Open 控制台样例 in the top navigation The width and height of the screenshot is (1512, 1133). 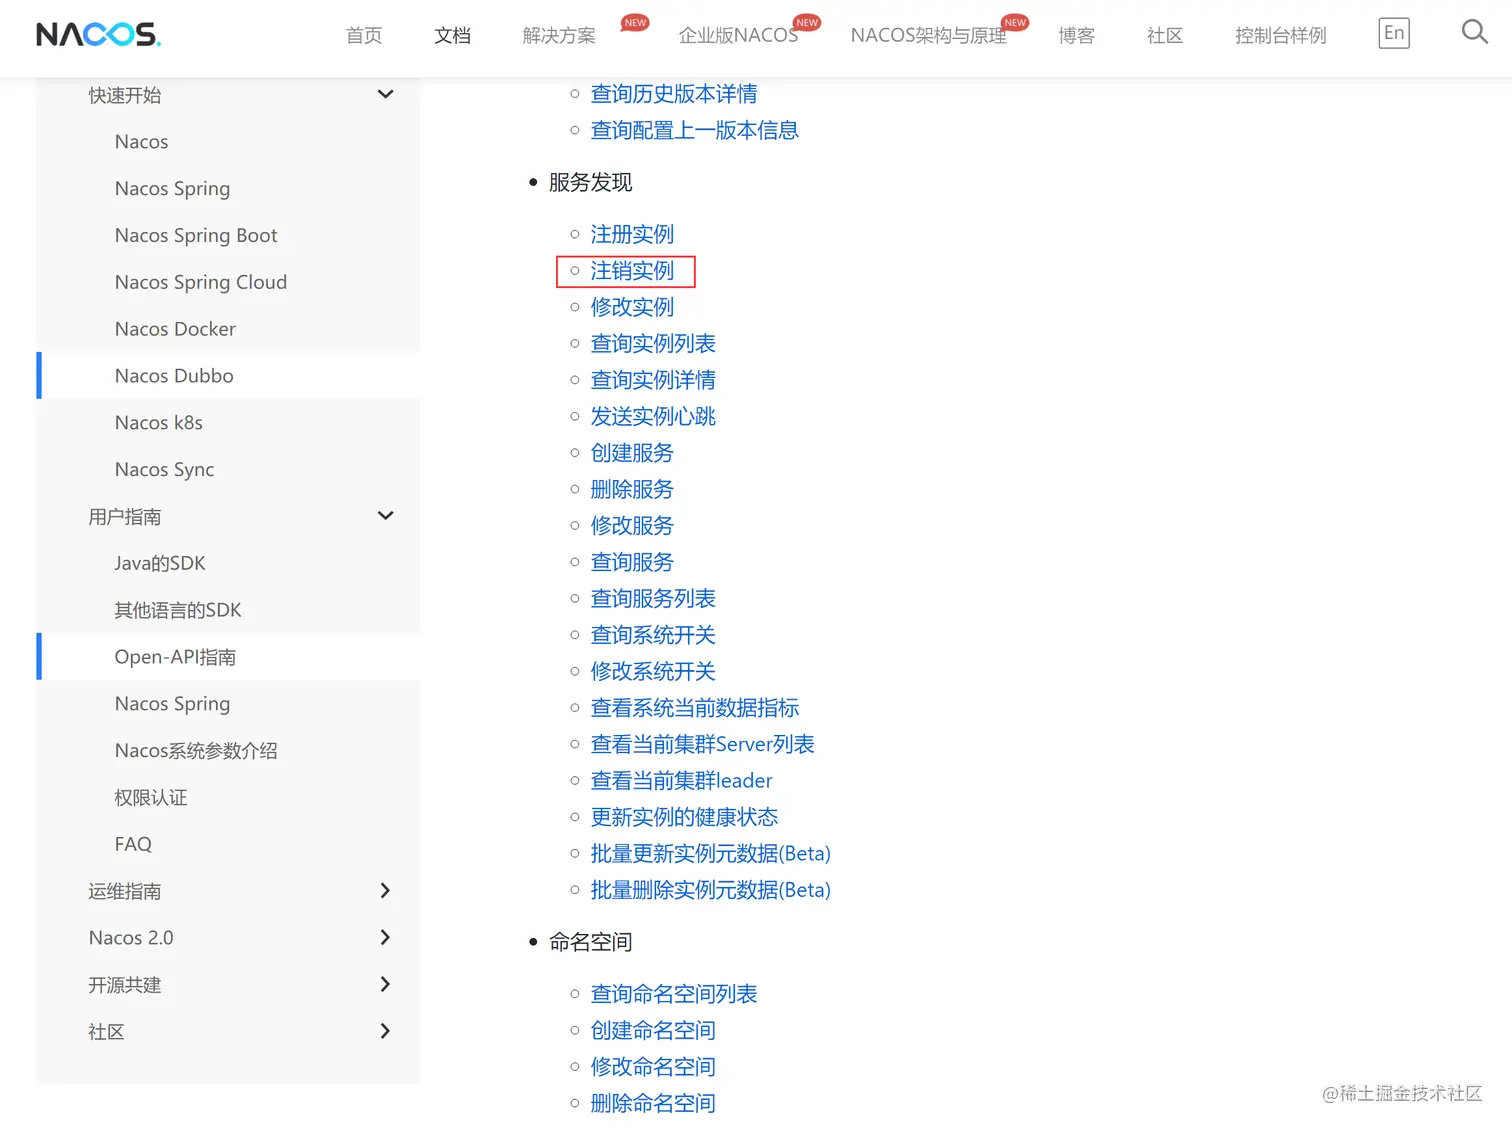(x=1280, y=35)
